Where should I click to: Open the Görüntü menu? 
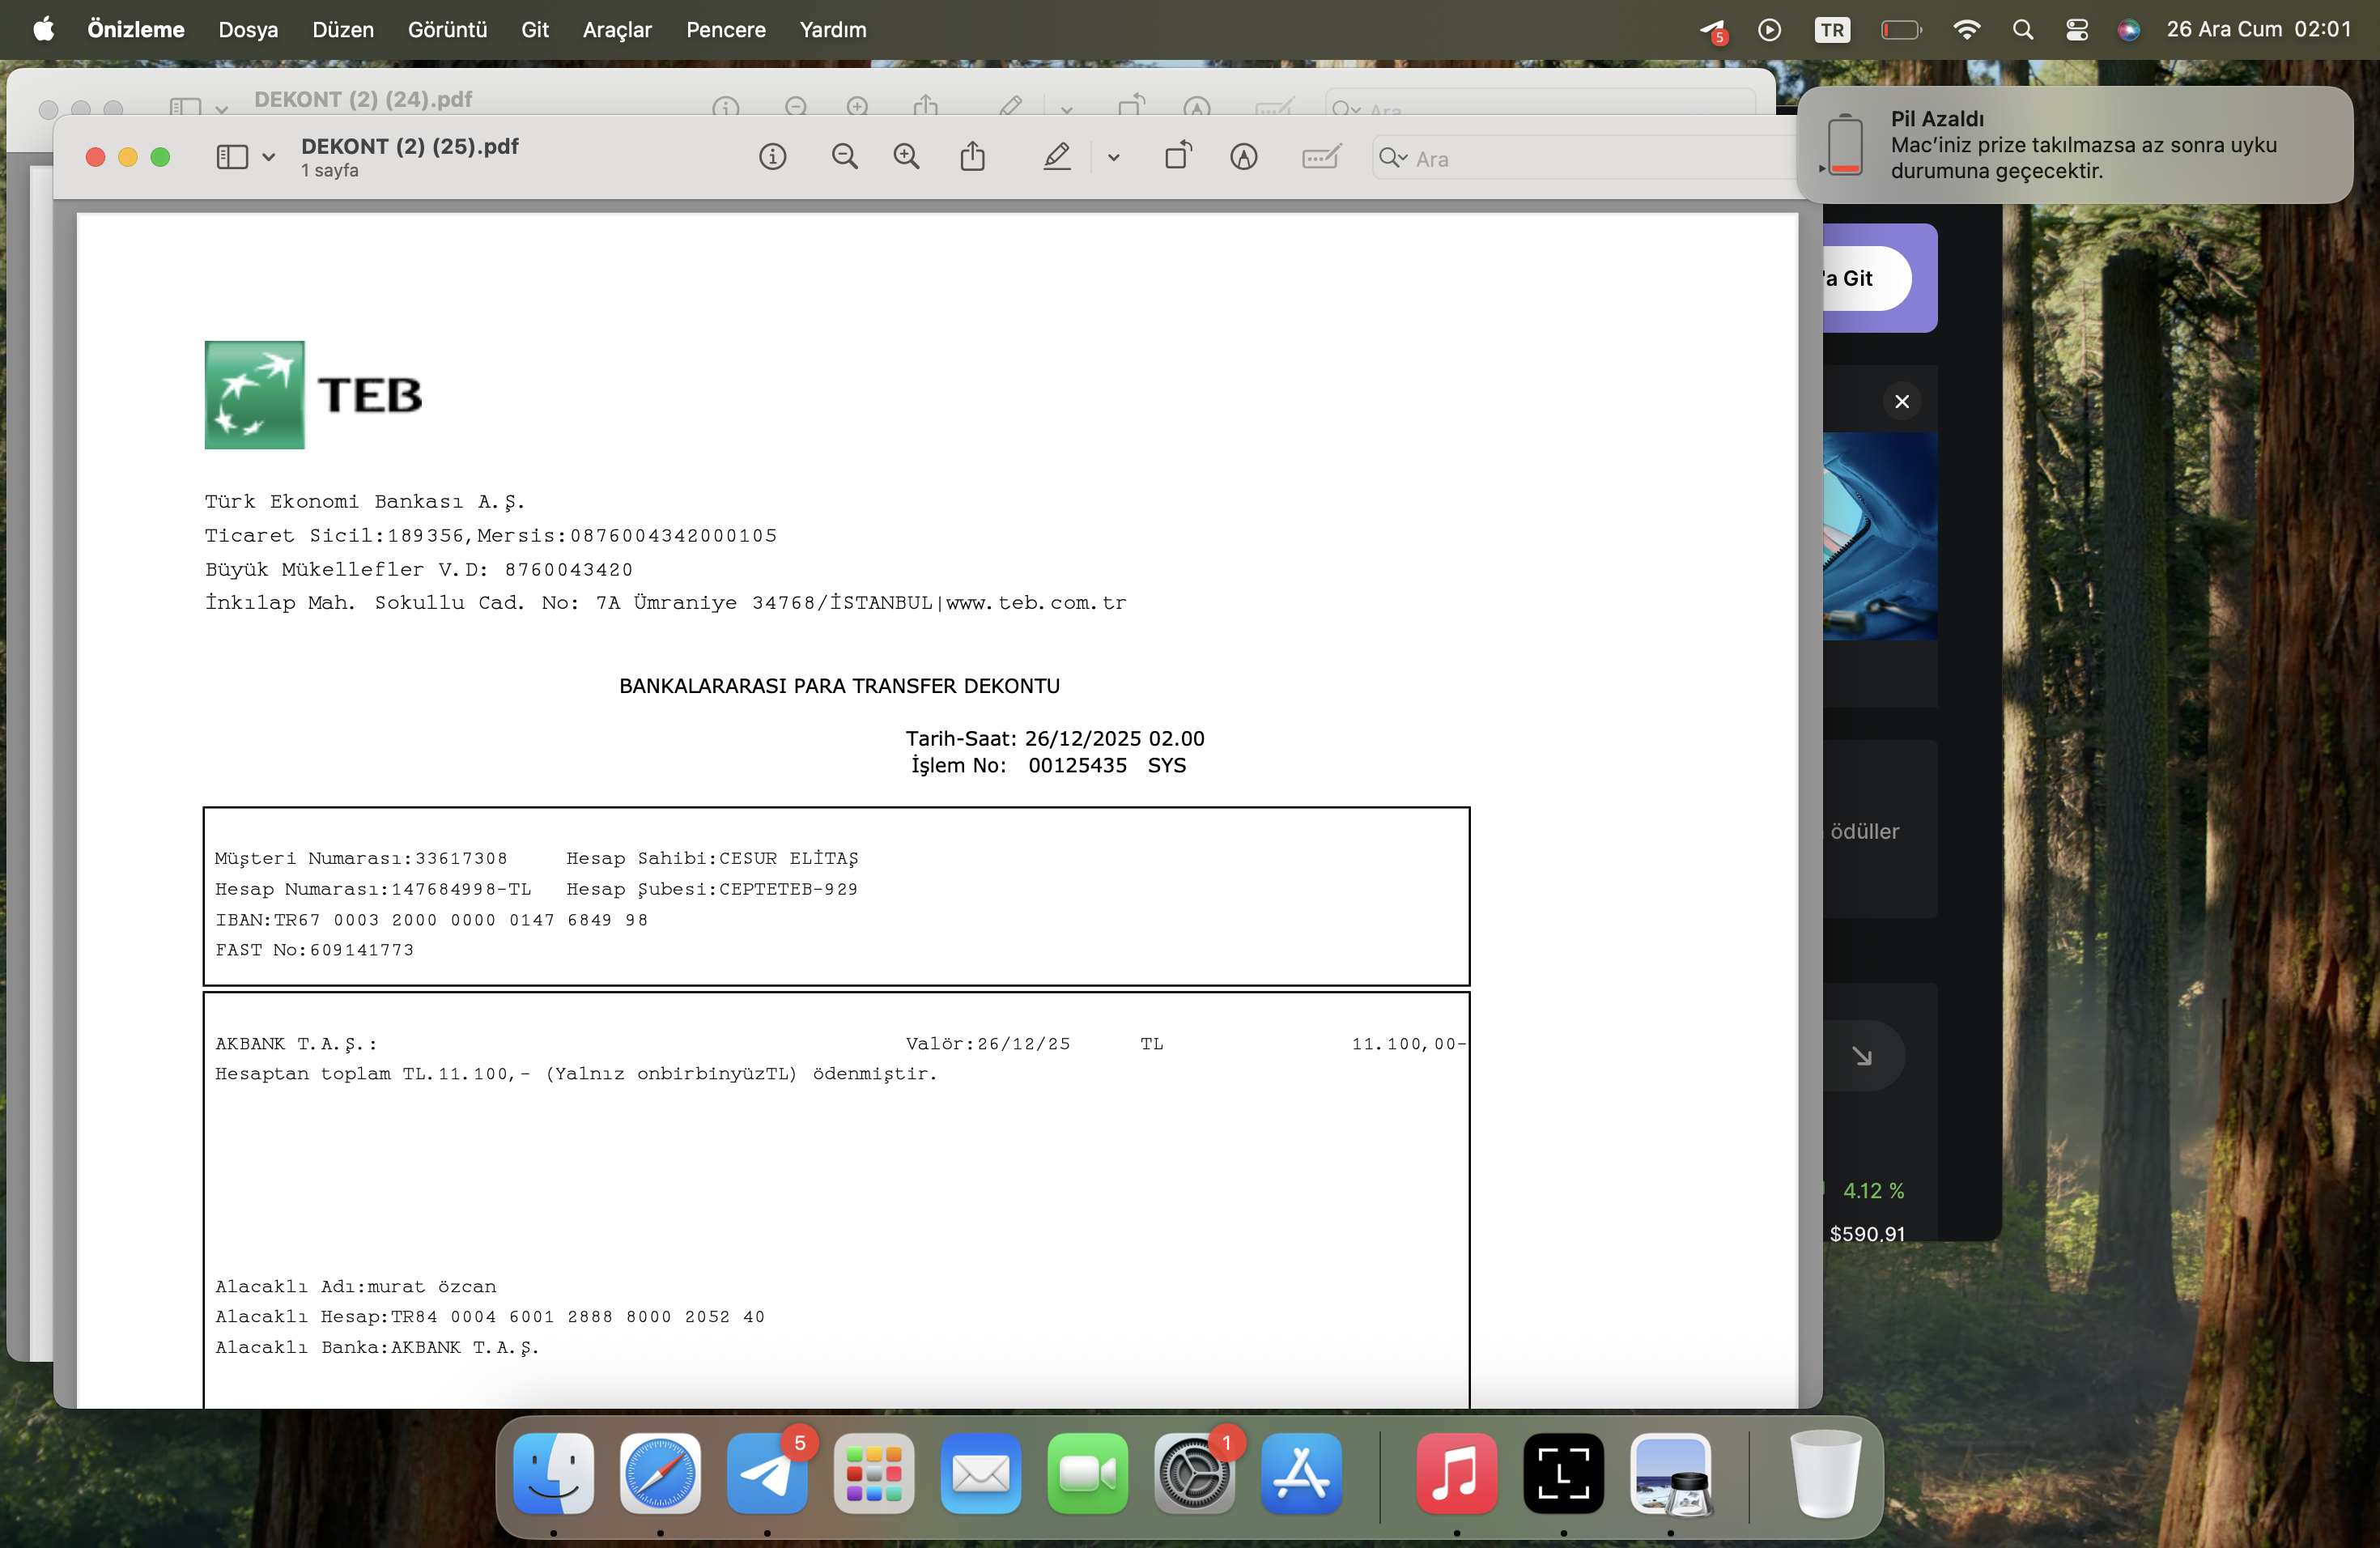[x=447, y=30]
